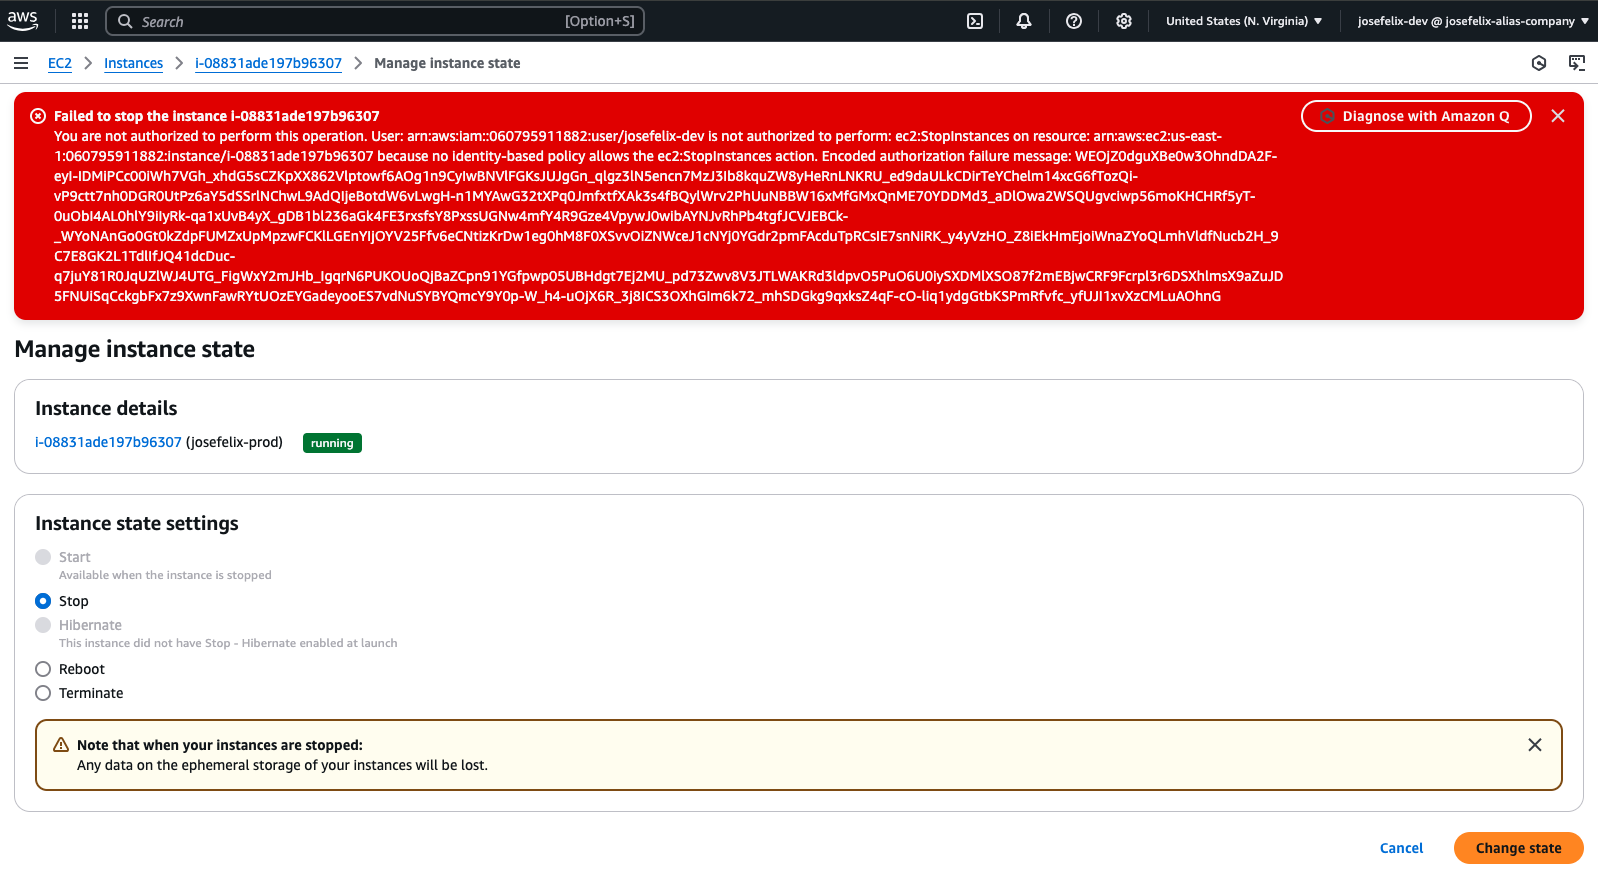Viewport: 1598px width, 876px height.
Task: Click the Change state button
Action: coord(1518,848)
